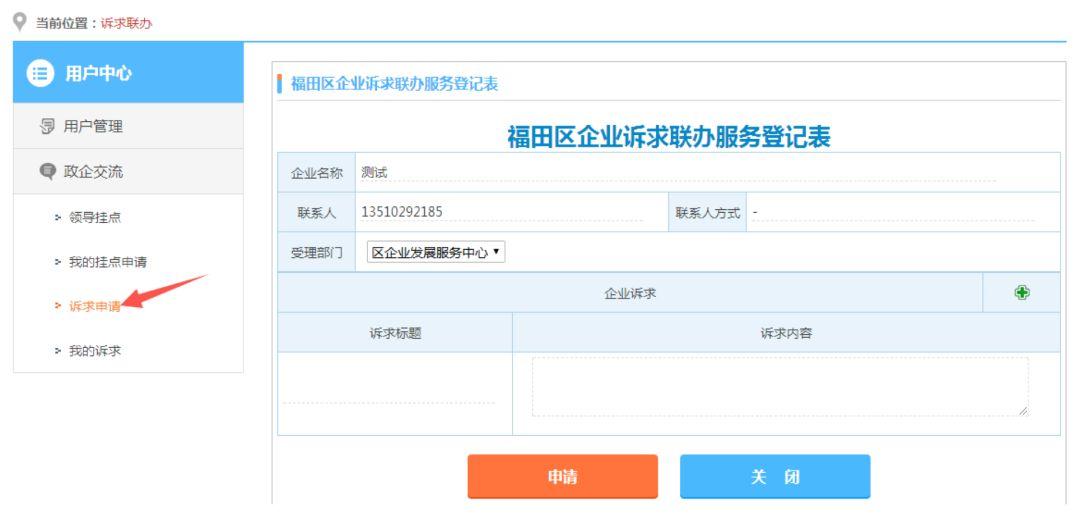Collapse the 政企交流 menu section
Viewport: 1080px width, 529px height.
128,172
